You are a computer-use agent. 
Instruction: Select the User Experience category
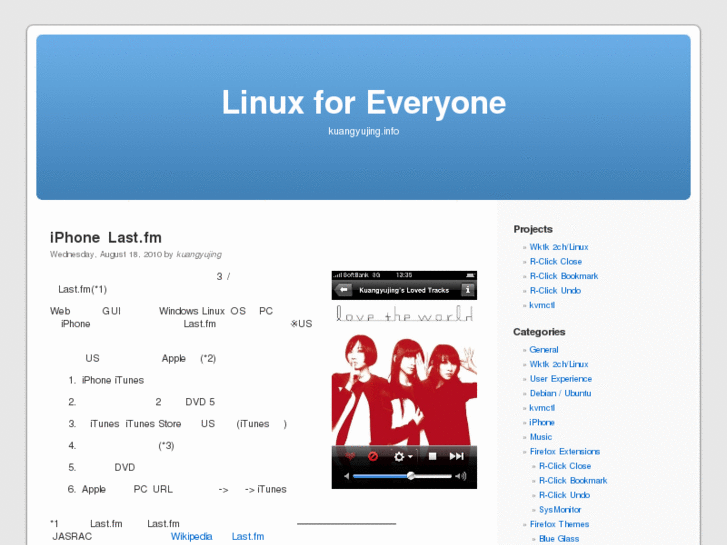[x=561, y=378]
